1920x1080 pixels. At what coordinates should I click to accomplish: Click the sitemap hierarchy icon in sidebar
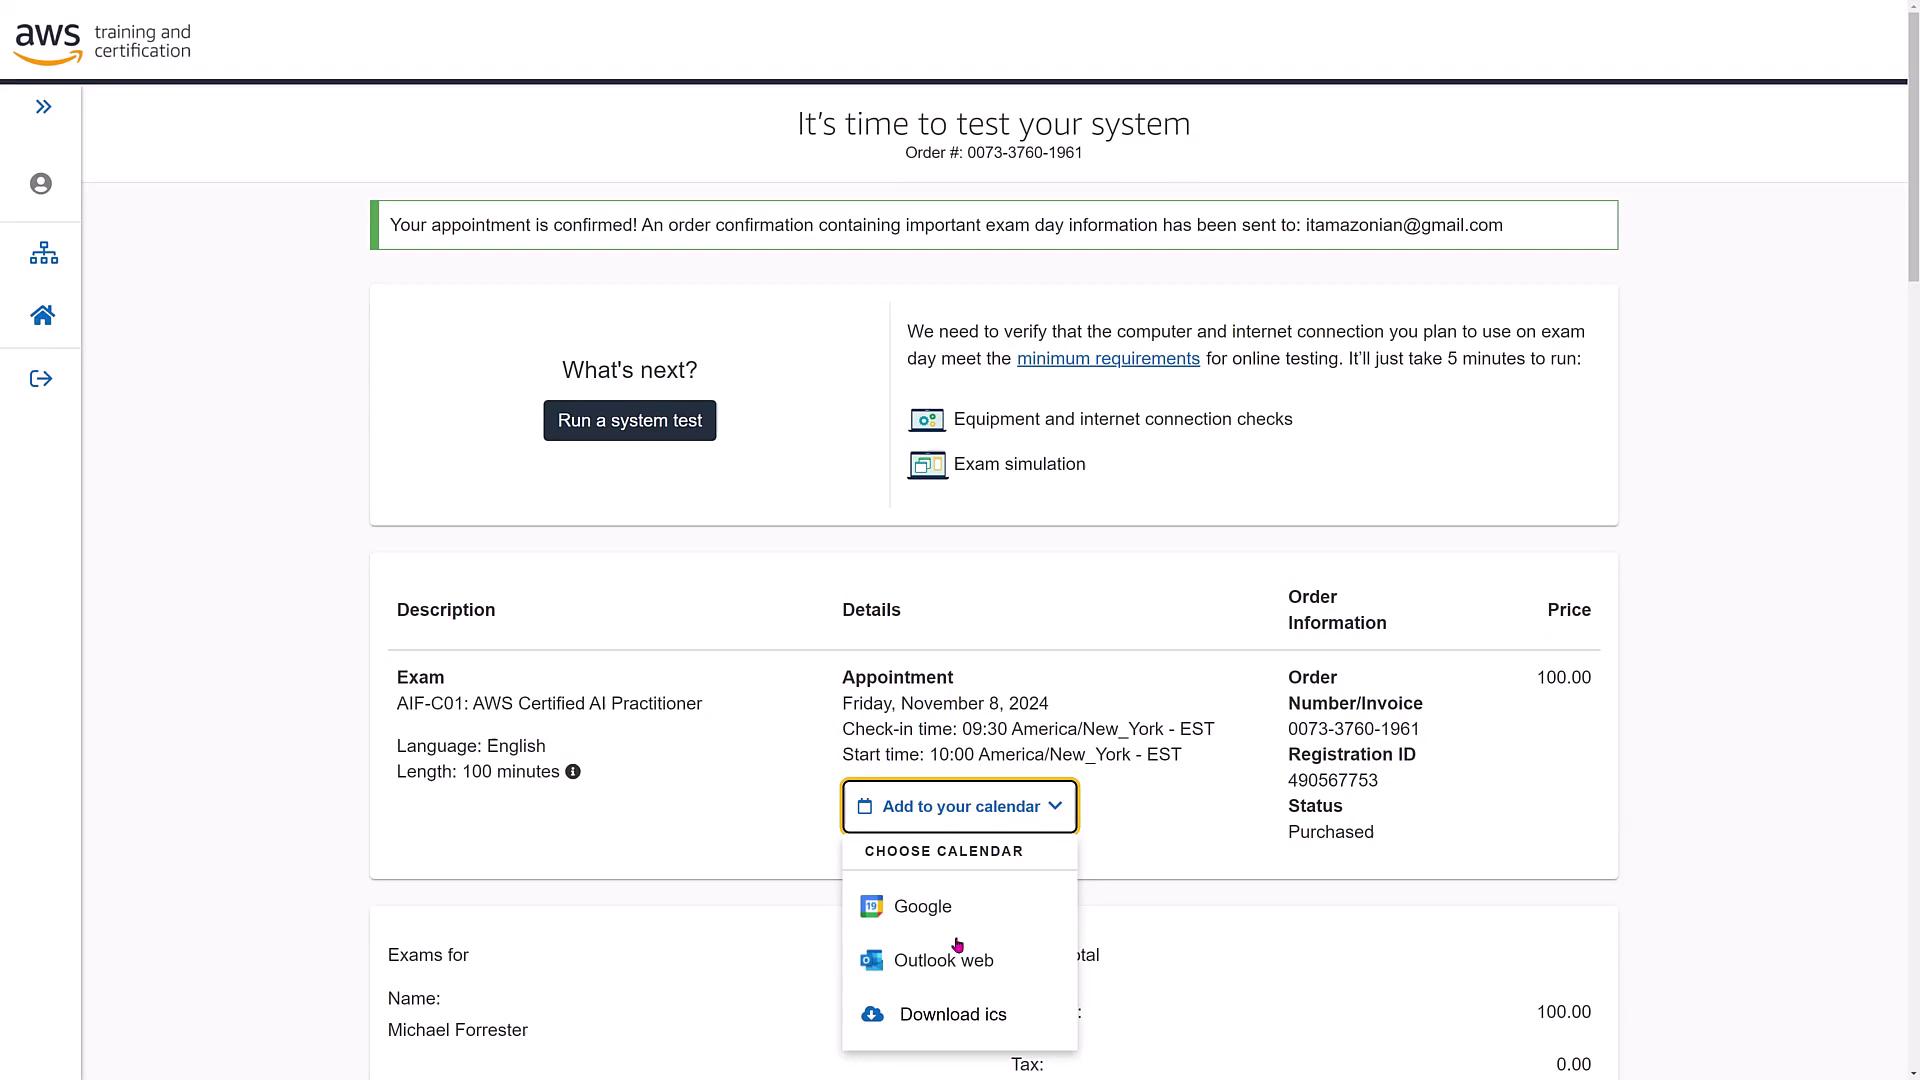pyautogui.click(x=43, y=253)
